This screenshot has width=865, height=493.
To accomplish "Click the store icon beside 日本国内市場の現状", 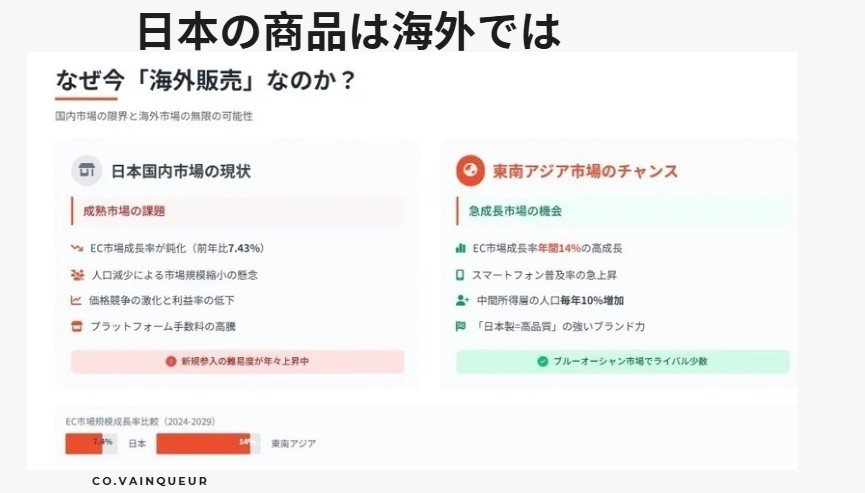I will point(88,171).
